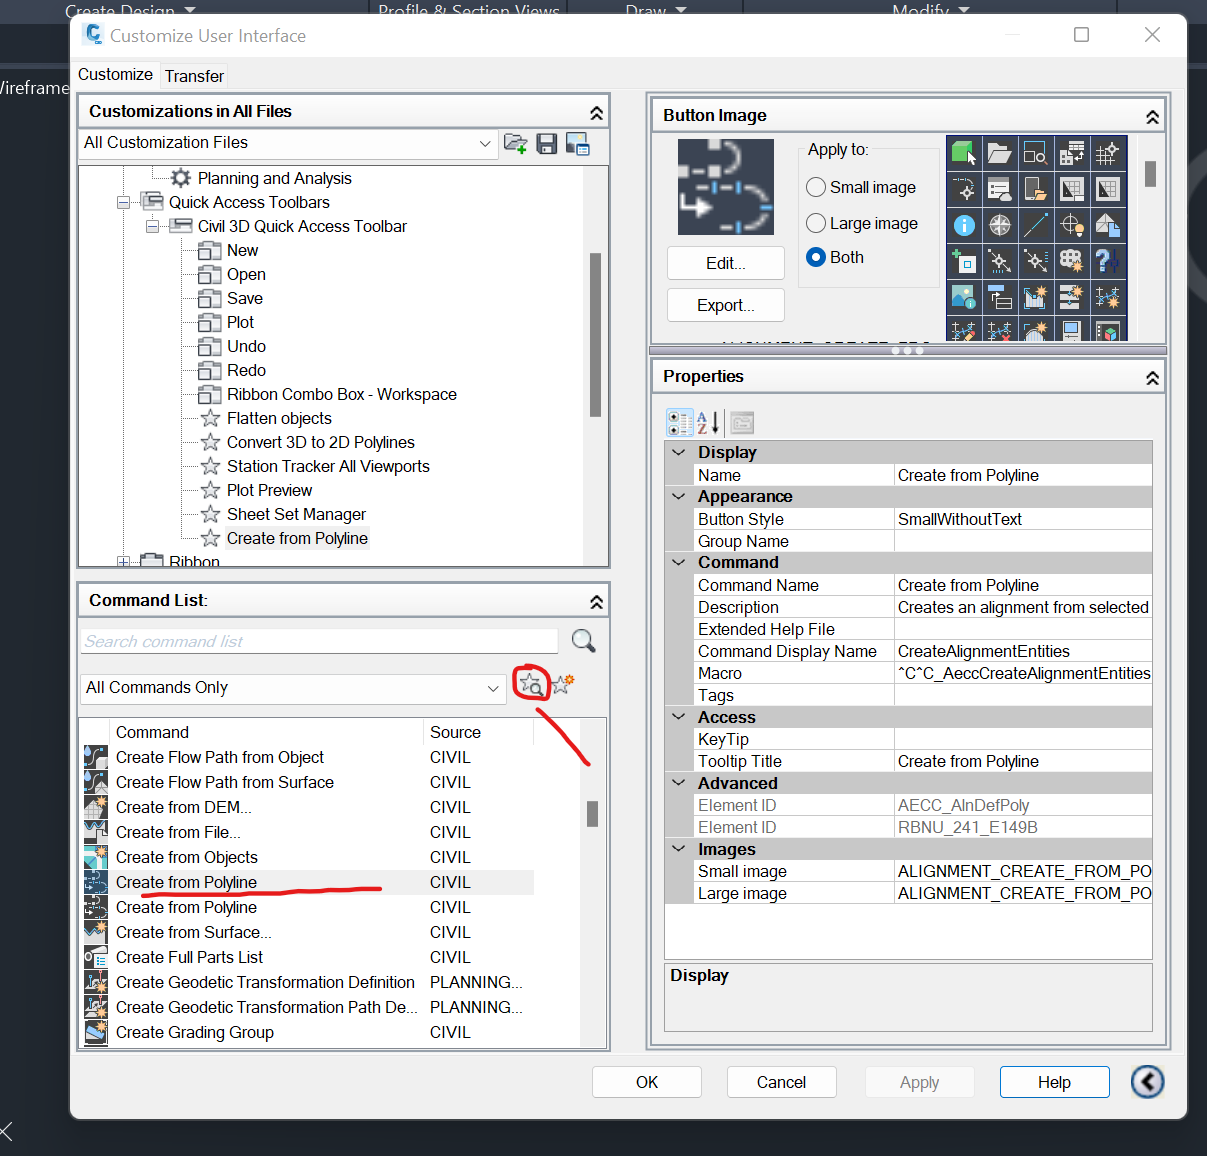
Task: Pick the blue info-circle image from the button gallery
Action: pos(963,225)
